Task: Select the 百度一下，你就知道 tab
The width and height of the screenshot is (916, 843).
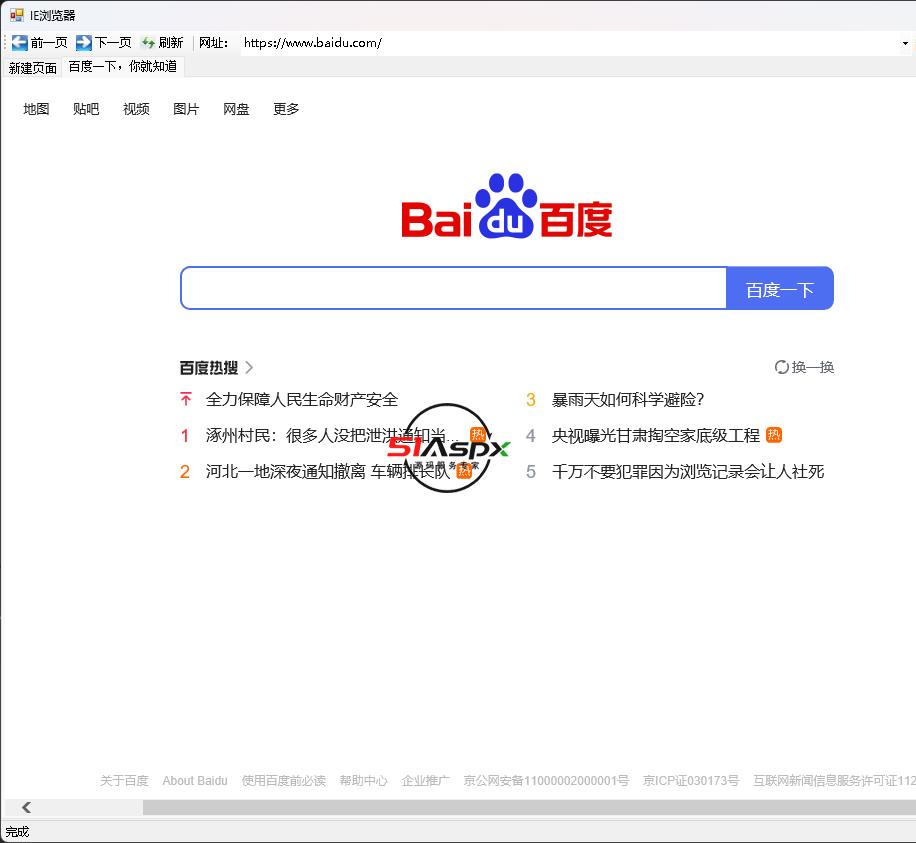Action: pyautogui.click(x=123, y=67)
